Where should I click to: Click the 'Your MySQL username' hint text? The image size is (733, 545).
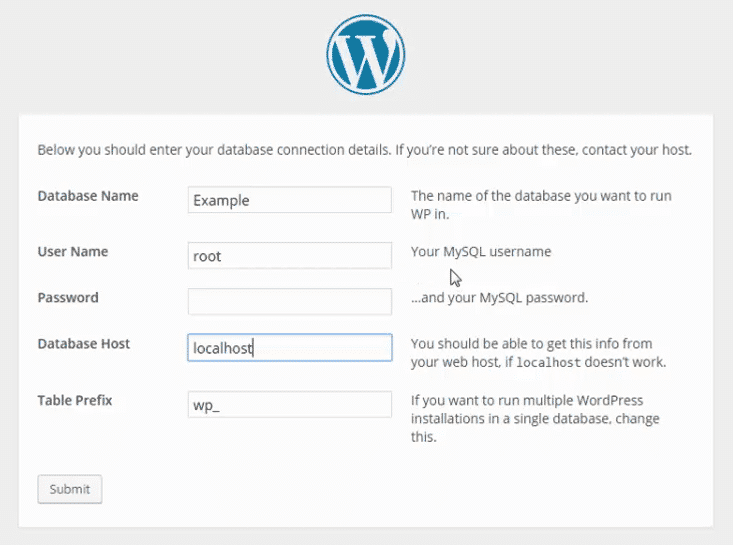point(481,252)
